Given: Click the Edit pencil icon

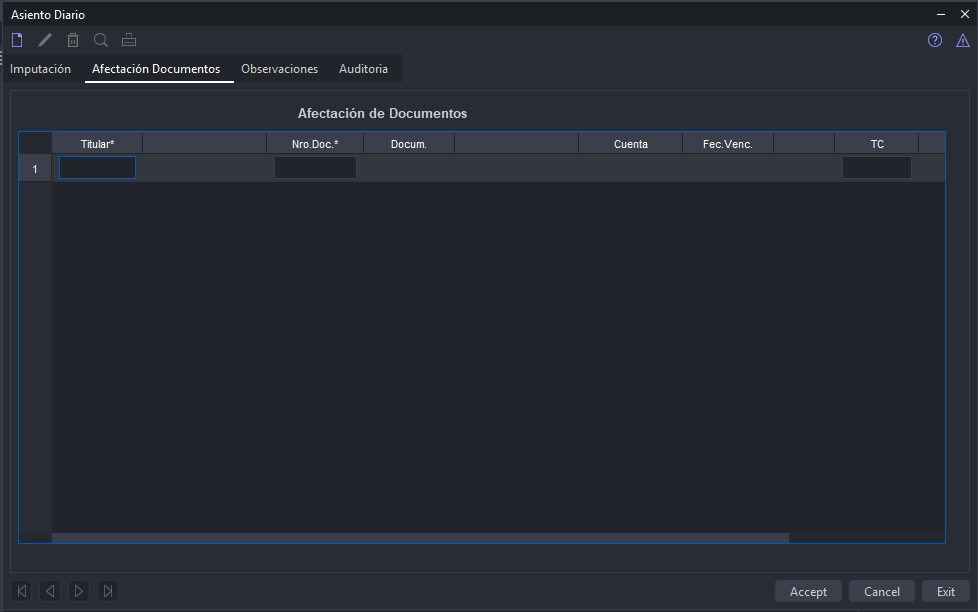Looking at the screenshot, I should [x=45, y=40].
